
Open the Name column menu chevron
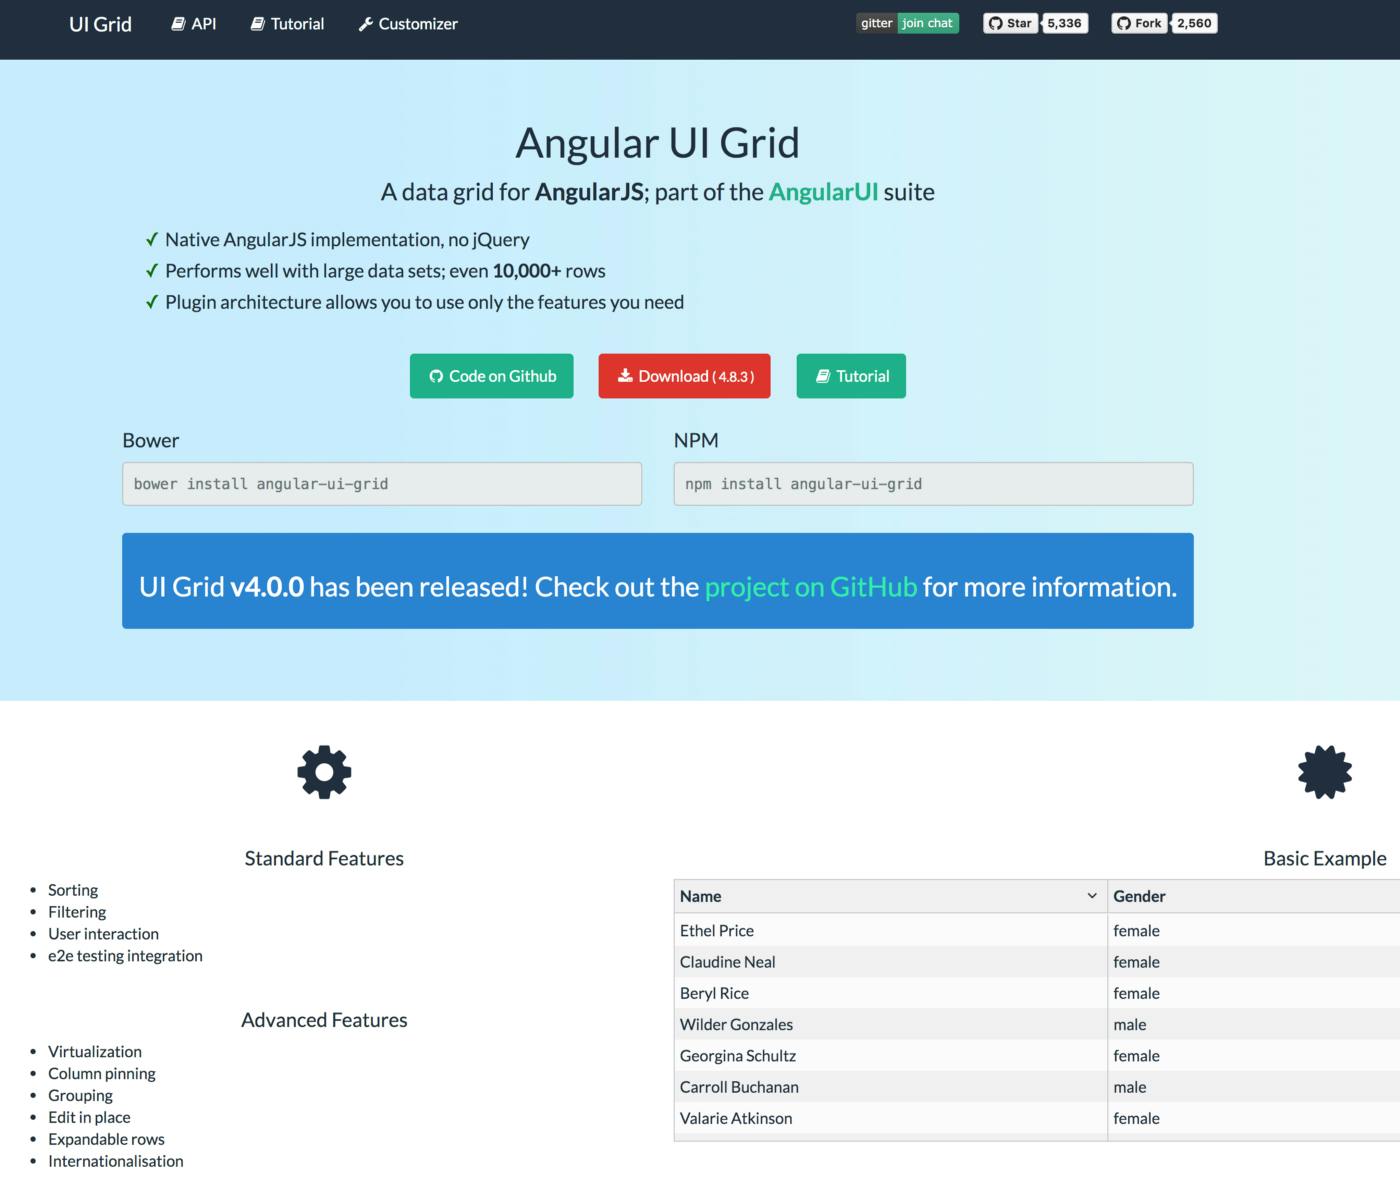[1092, 896]
